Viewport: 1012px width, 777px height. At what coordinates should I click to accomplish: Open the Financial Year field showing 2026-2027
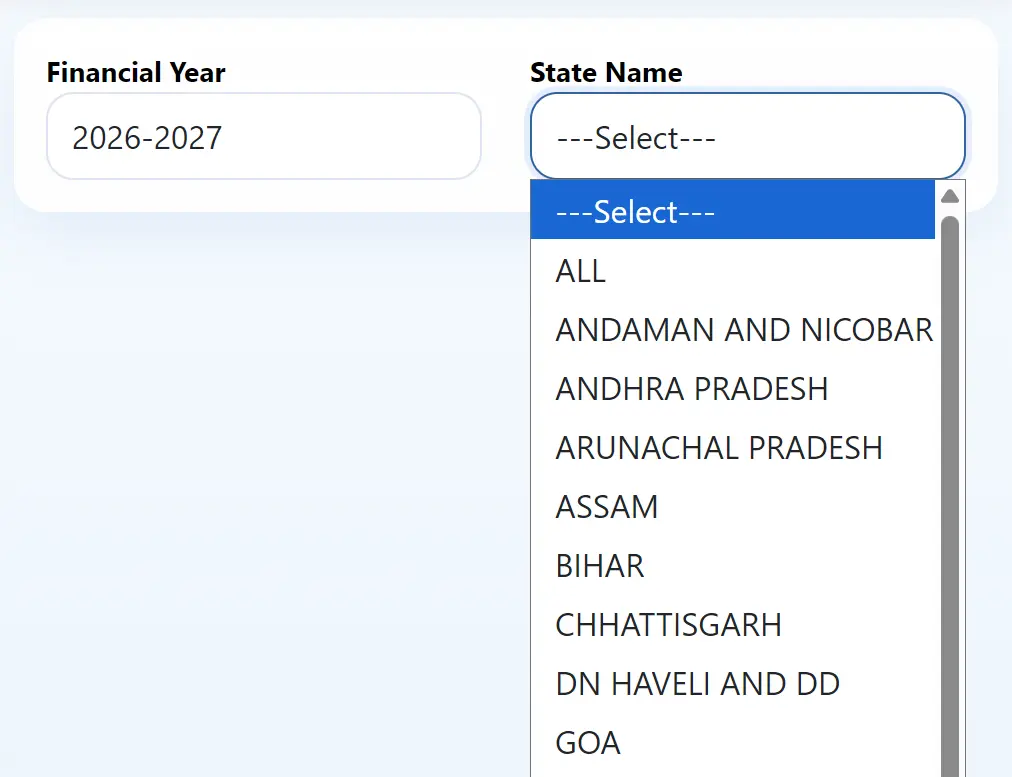(263, 136)
